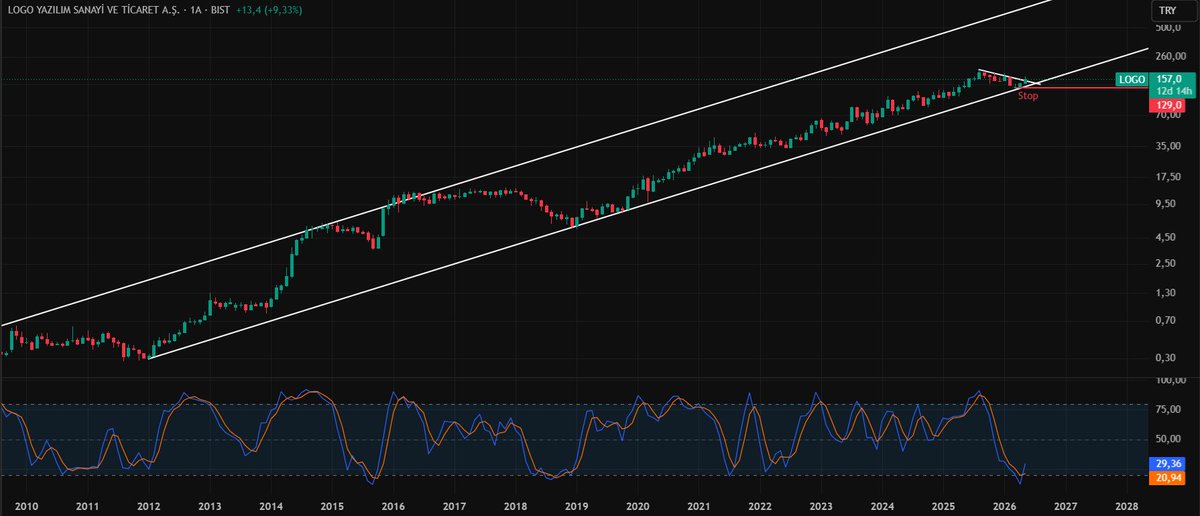Click the 35,00 price scale label
Viewport: 1200px width, 516px height.
1170,146
